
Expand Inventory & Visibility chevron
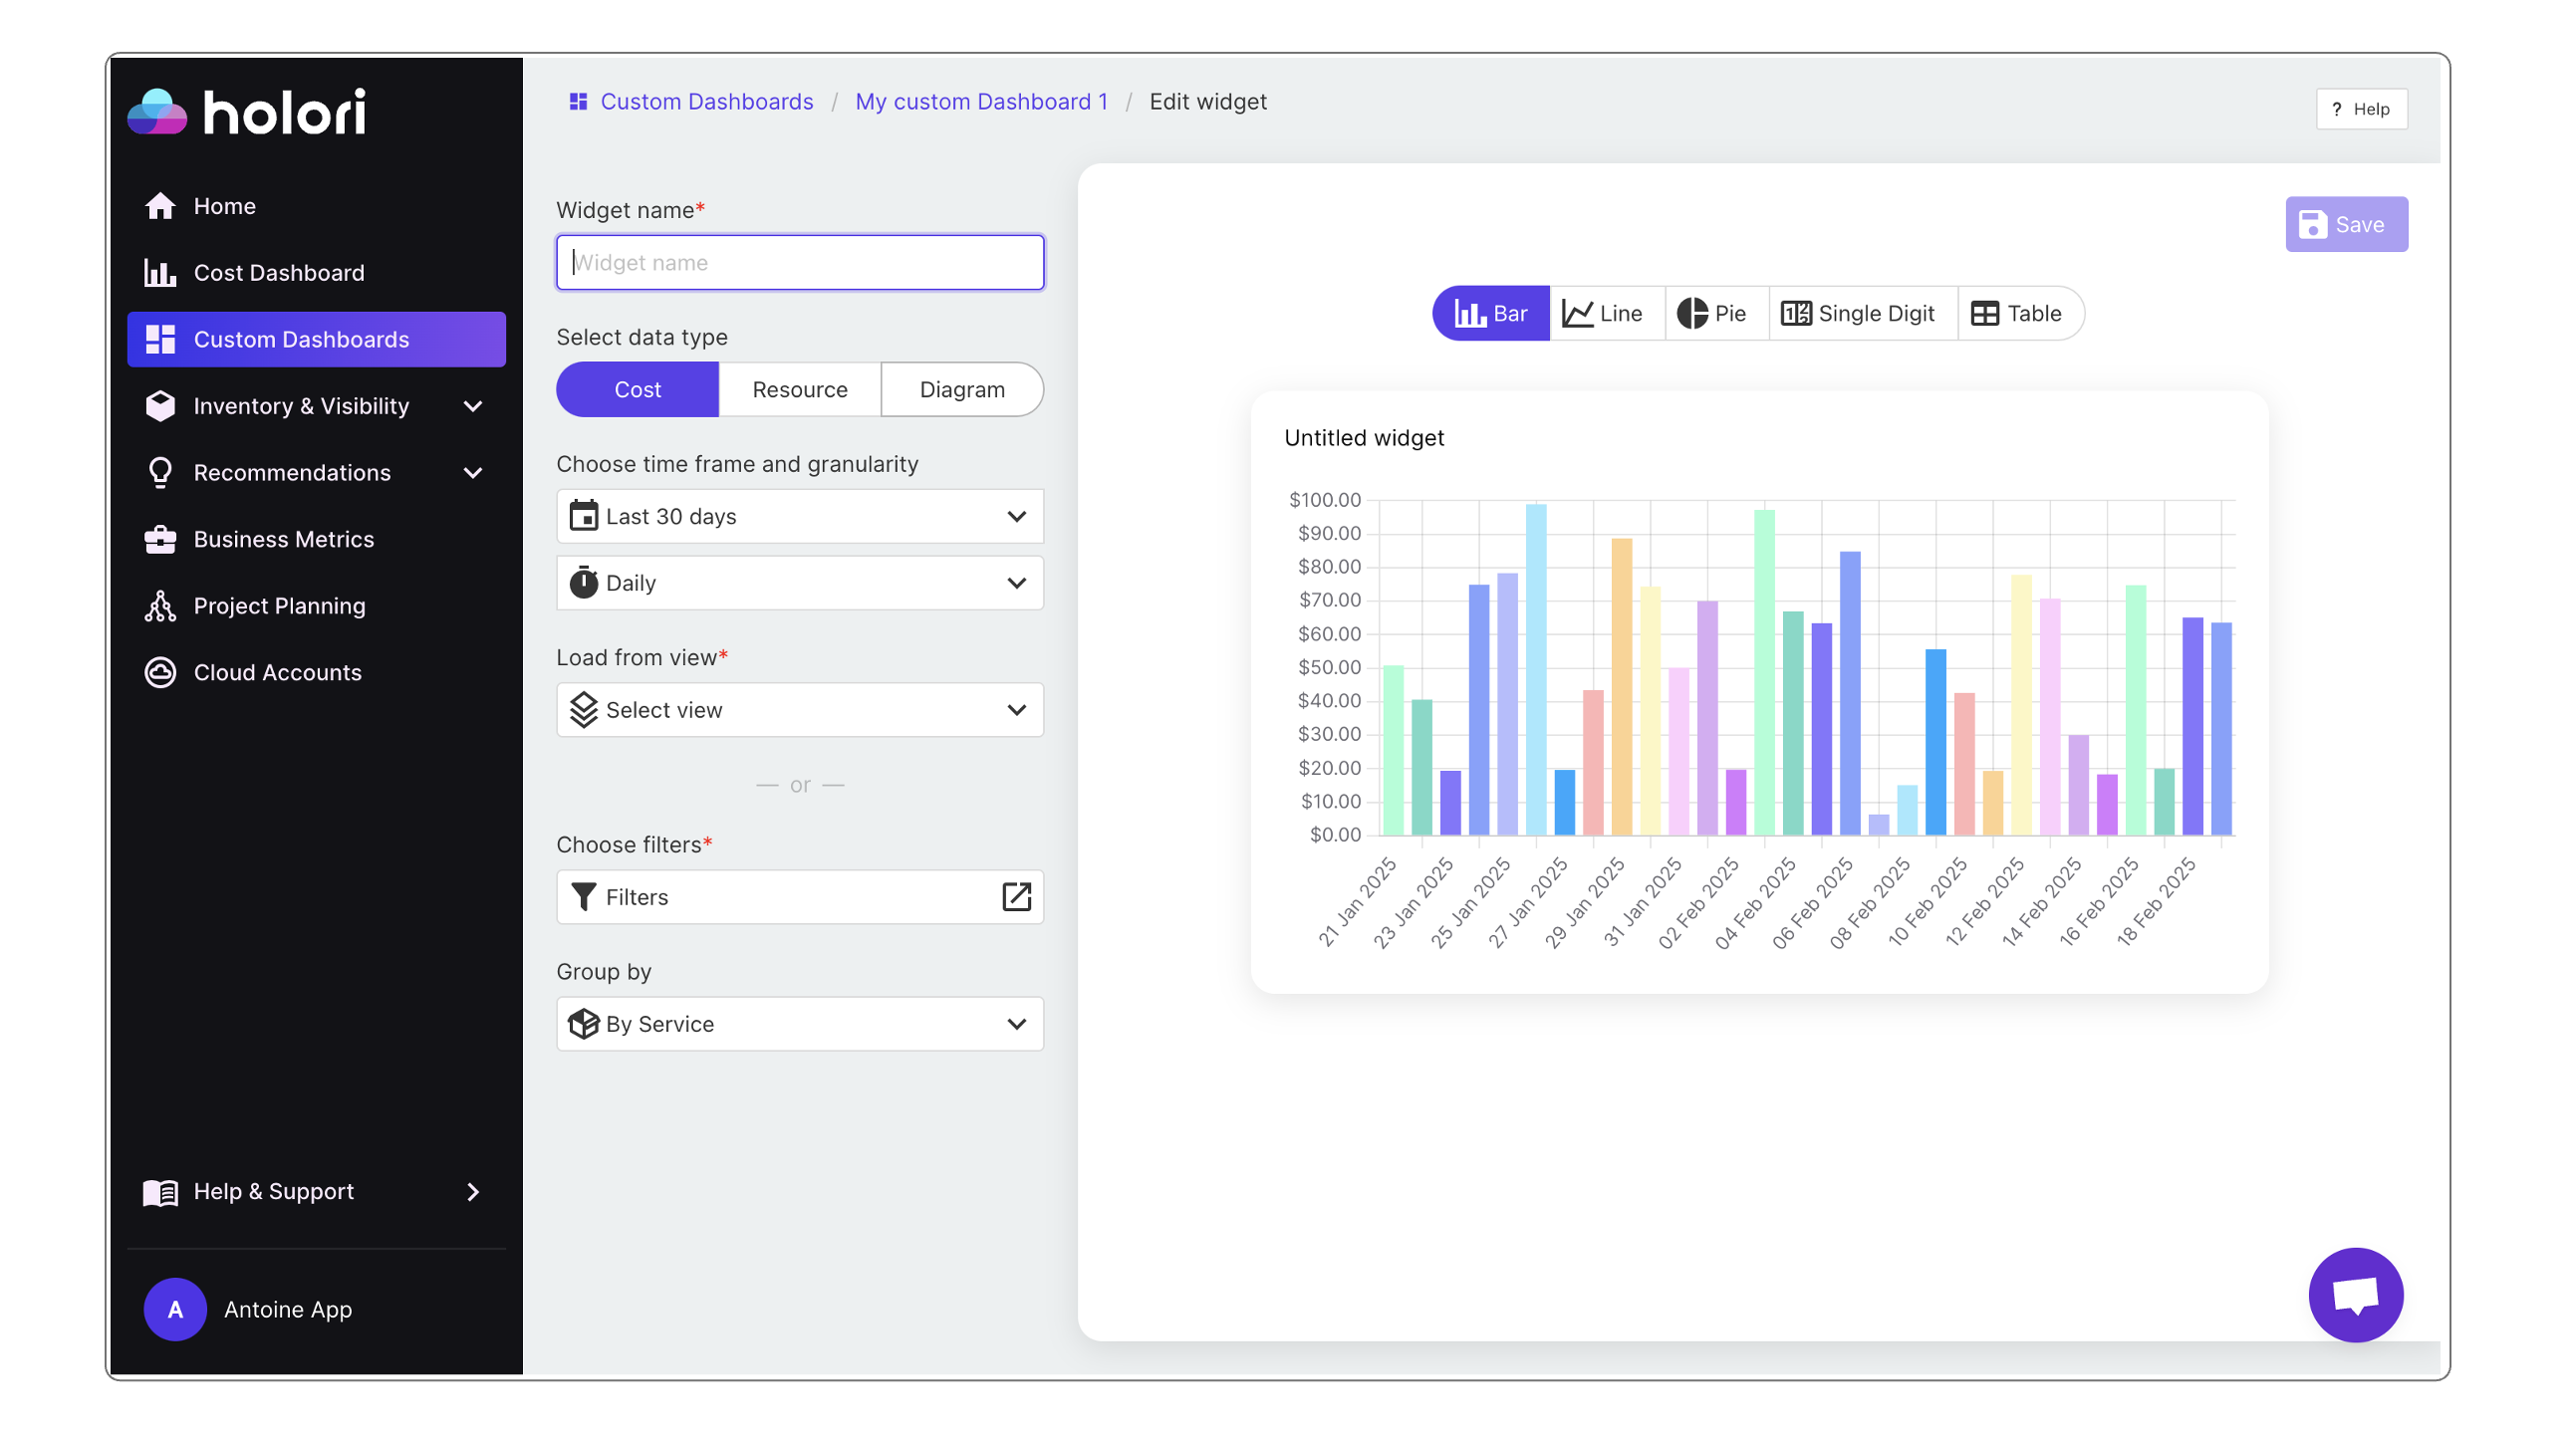(474, 406)
